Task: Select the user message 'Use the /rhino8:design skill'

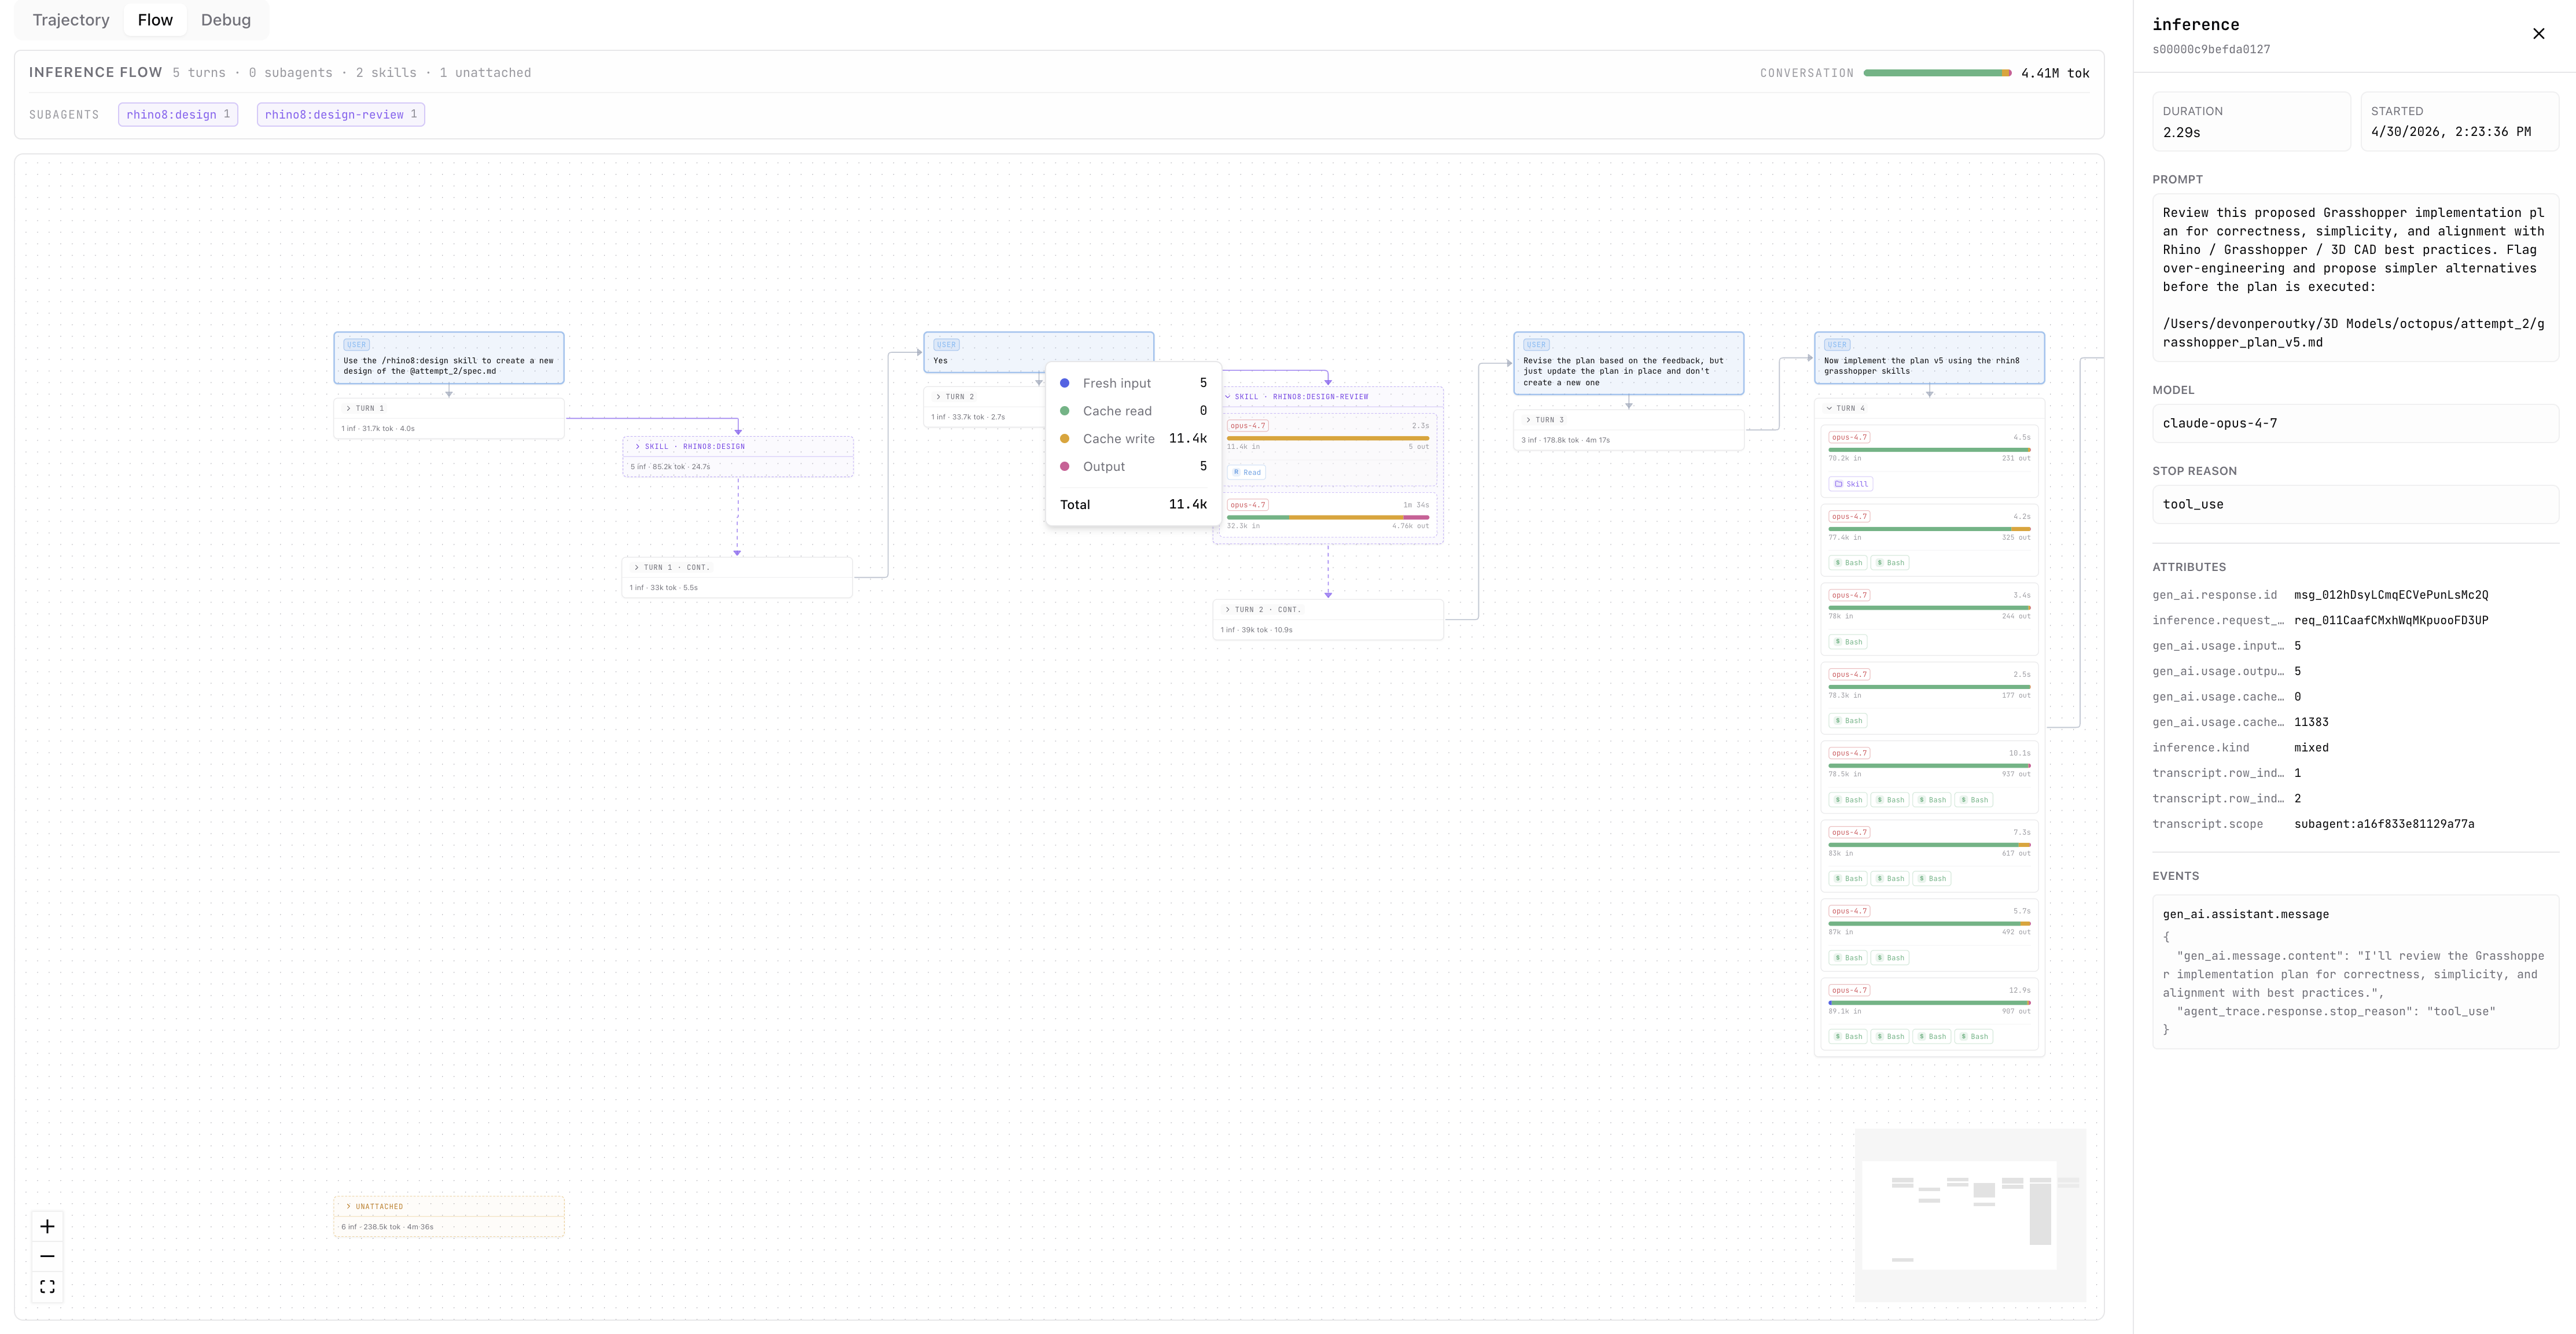Action: [x=449, y=358]
